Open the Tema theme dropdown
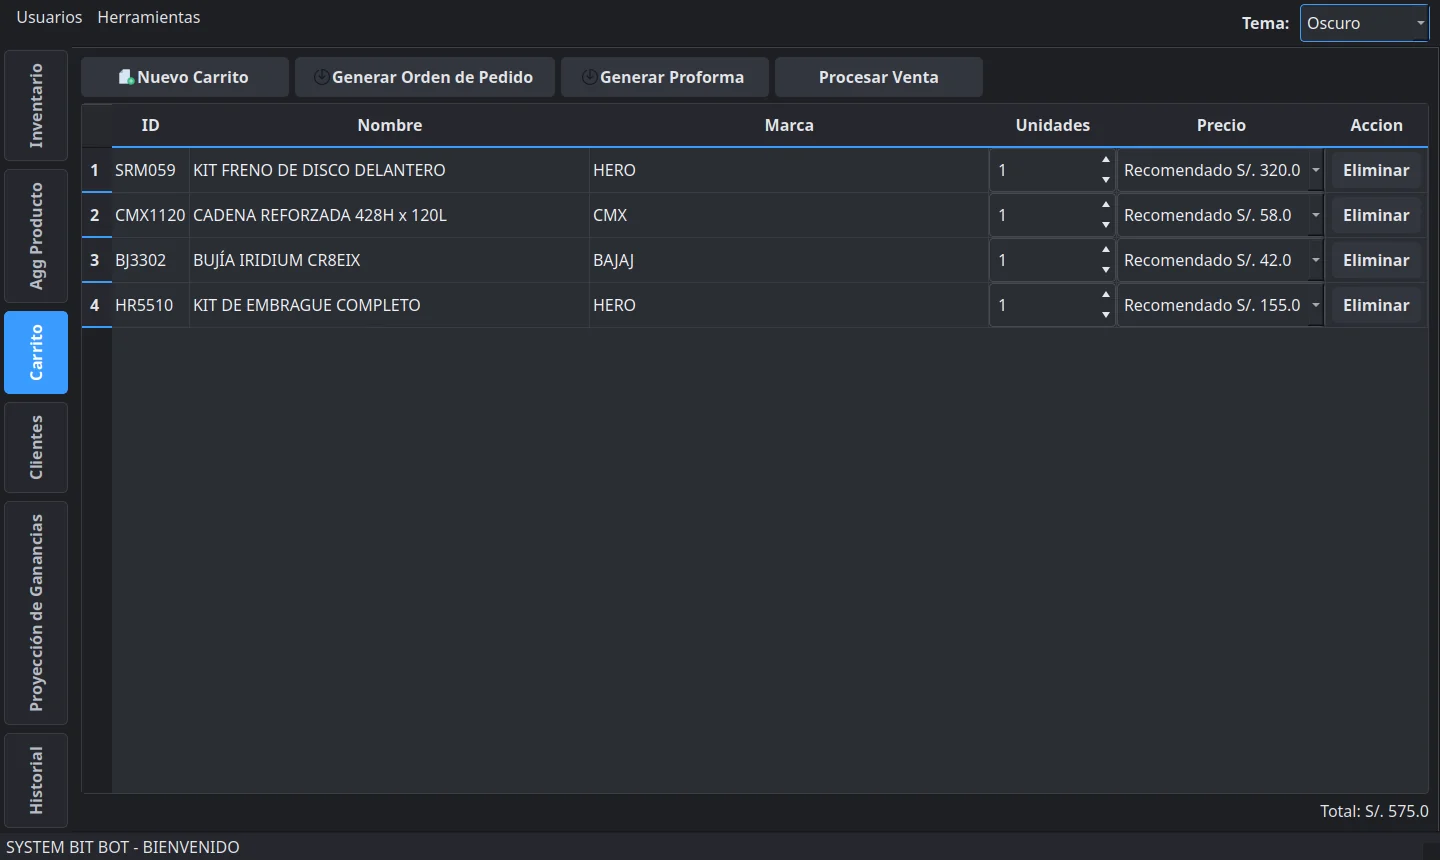This screenshot has height=860, width=1440. point(1365,23)
